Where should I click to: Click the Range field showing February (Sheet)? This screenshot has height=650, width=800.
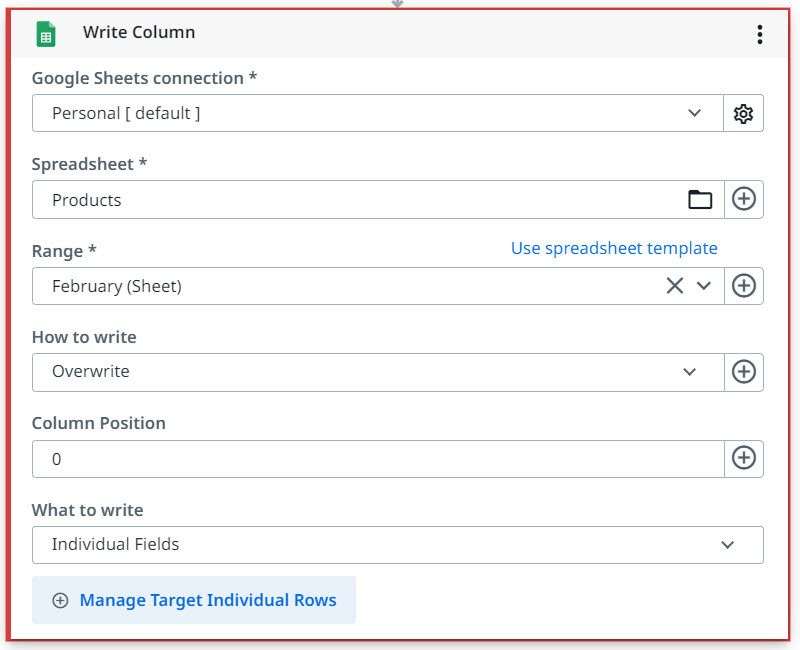340,286
